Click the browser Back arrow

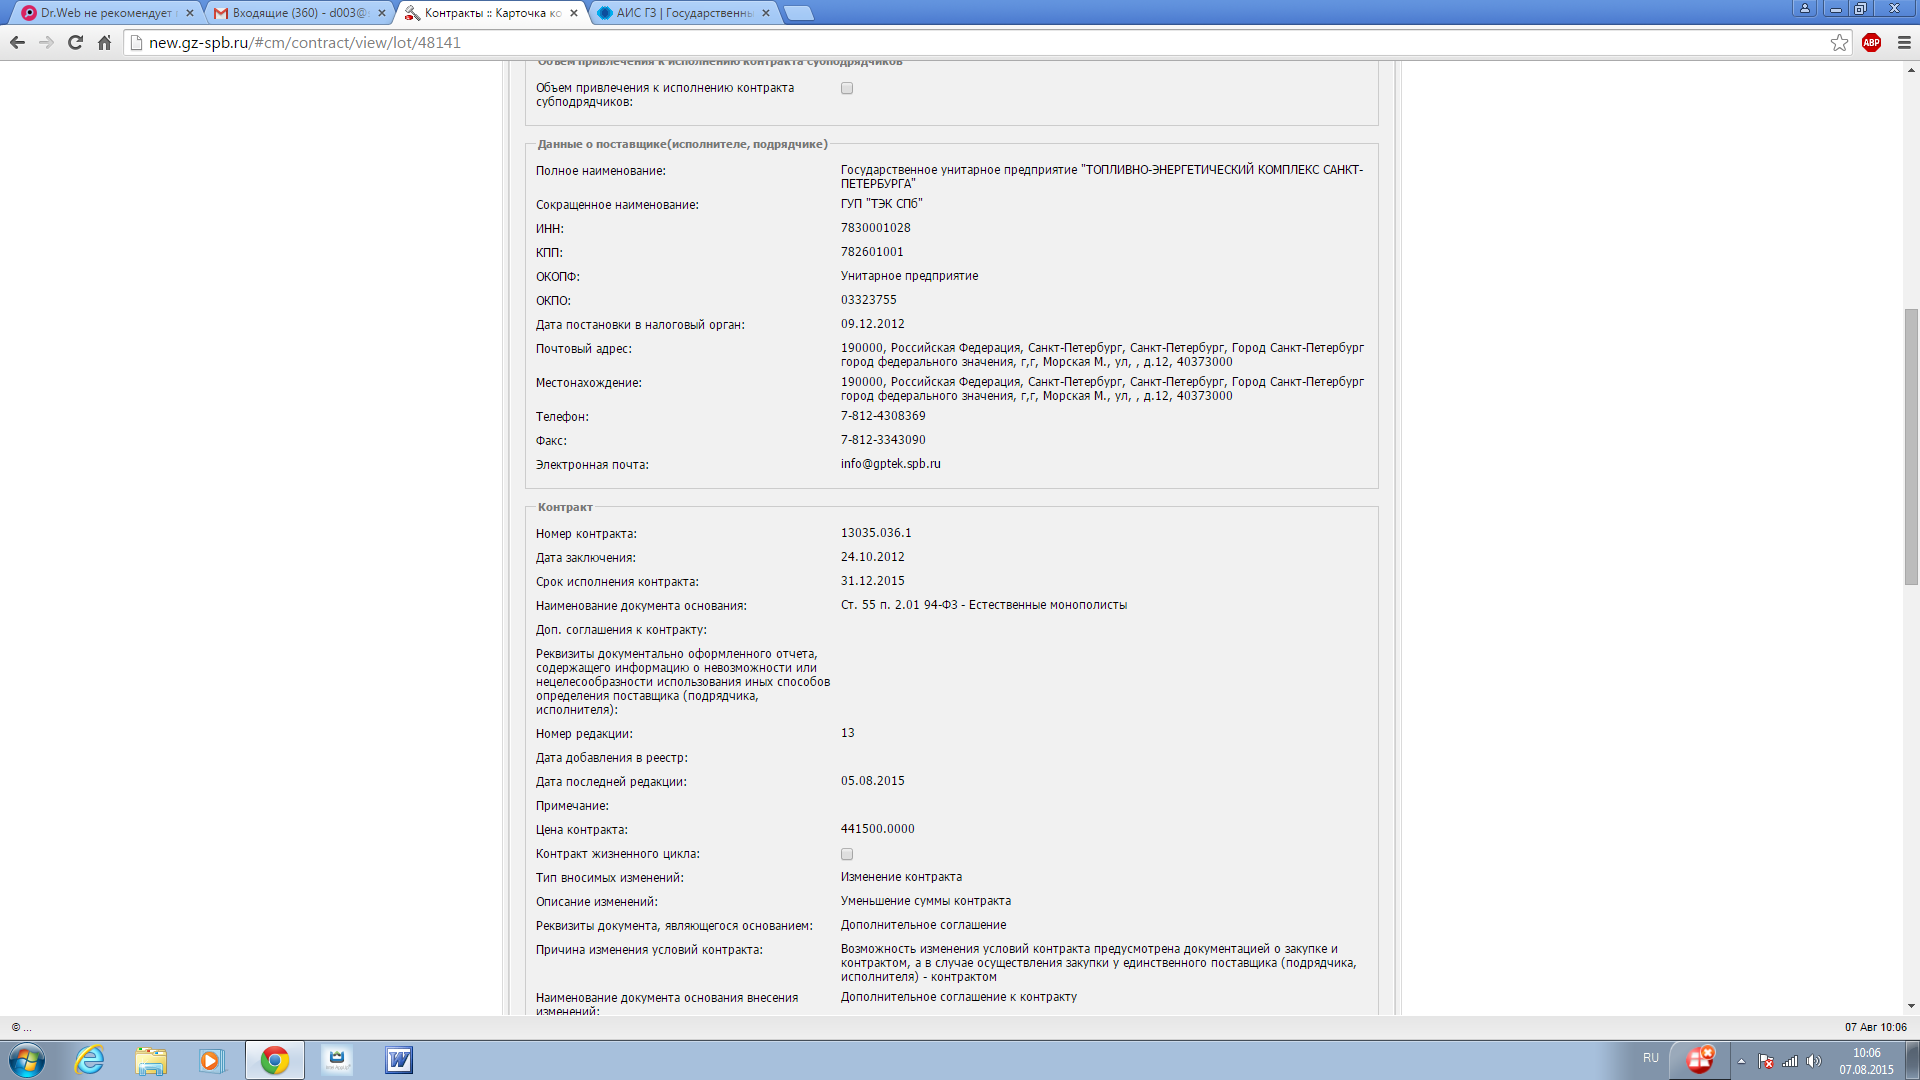pyautogui.click(x=17, y=42)
